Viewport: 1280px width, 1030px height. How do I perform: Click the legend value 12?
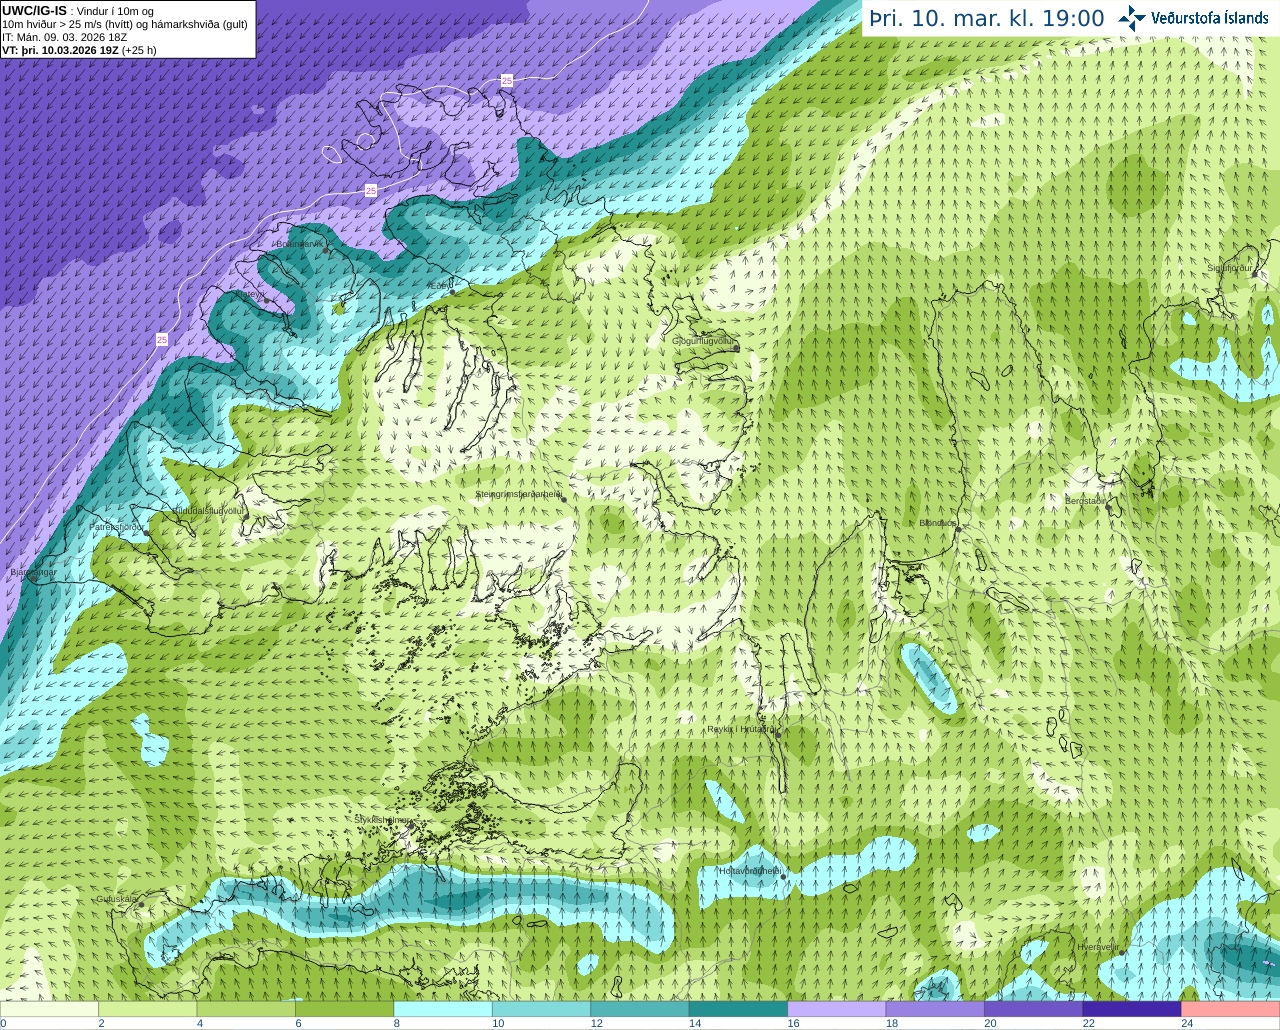pyautogui.click(x=596, y=1023)
